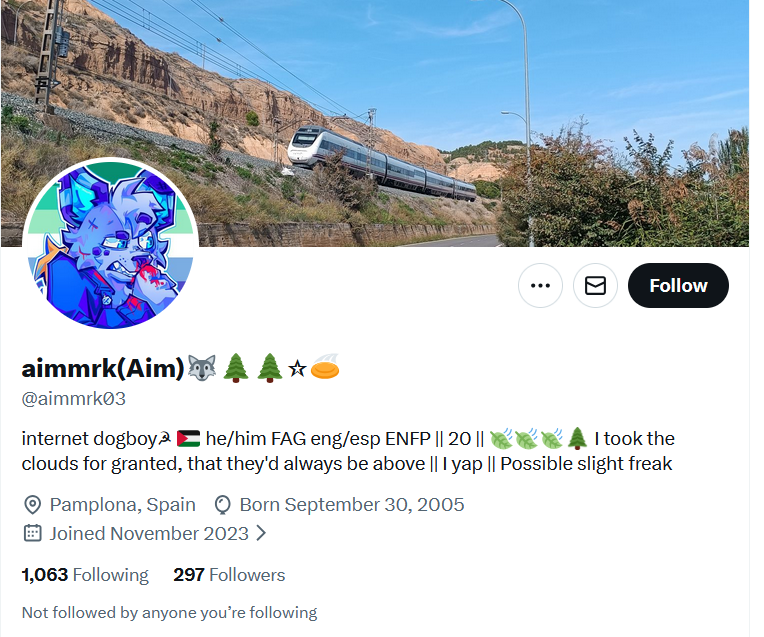
Task: Click Pamplona, Spain location text
Action: click(x=122, y=505)
